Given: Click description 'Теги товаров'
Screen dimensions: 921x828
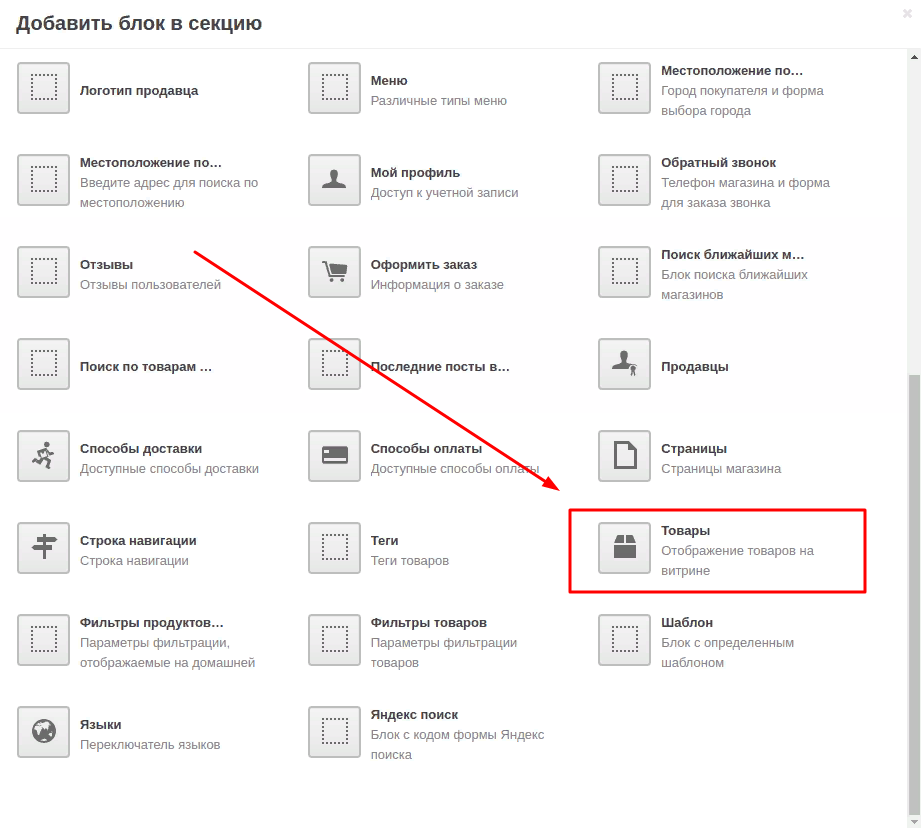Looking at the screenshot, I should (x=409, y=561).
